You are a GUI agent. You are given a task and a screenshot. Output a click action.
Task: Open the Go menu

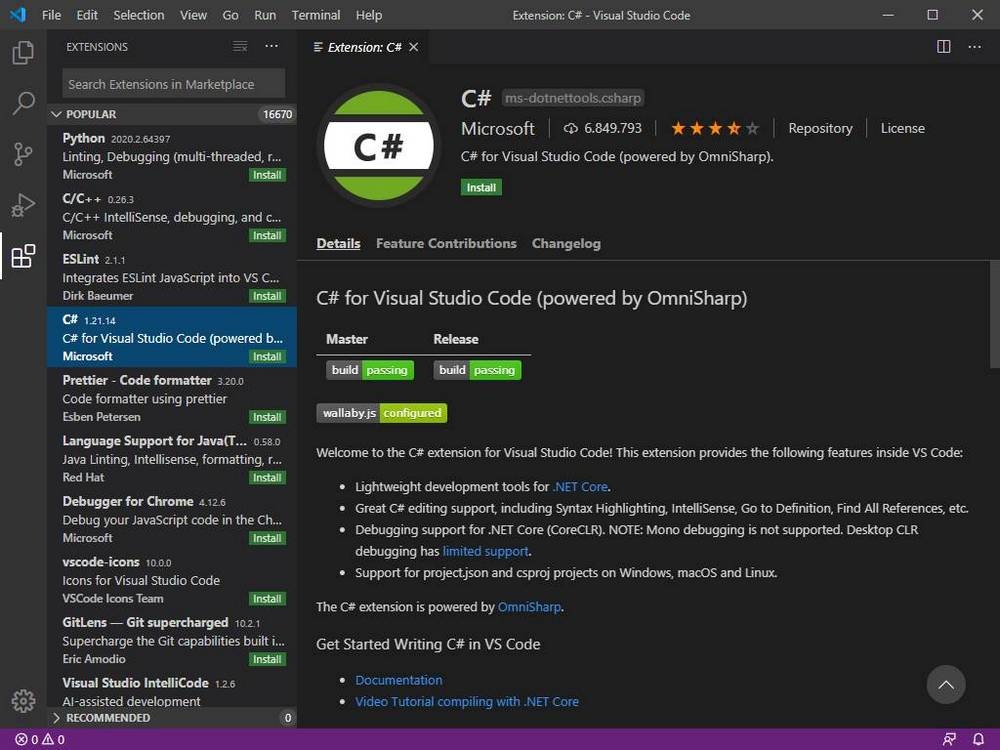(230, 15)
